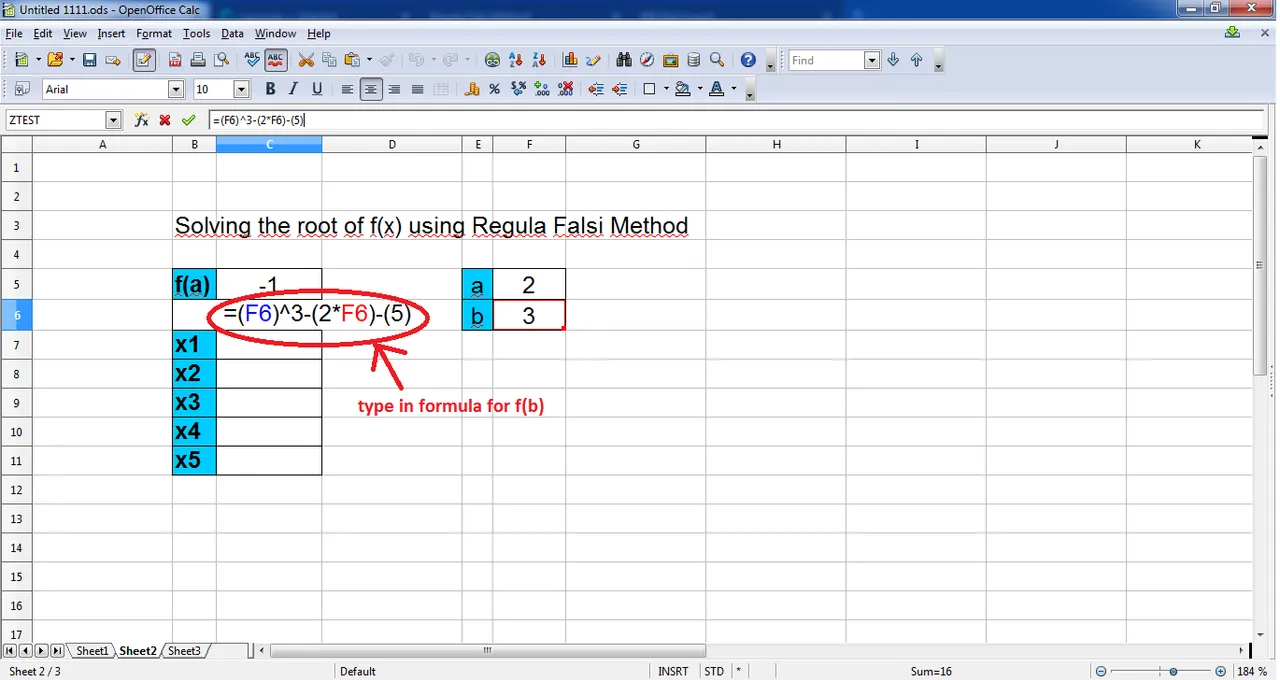Expand the Paste options dropdown arrow
Image resolution: width=1280 pixels, height=680 pixels.
click(369, 60)
